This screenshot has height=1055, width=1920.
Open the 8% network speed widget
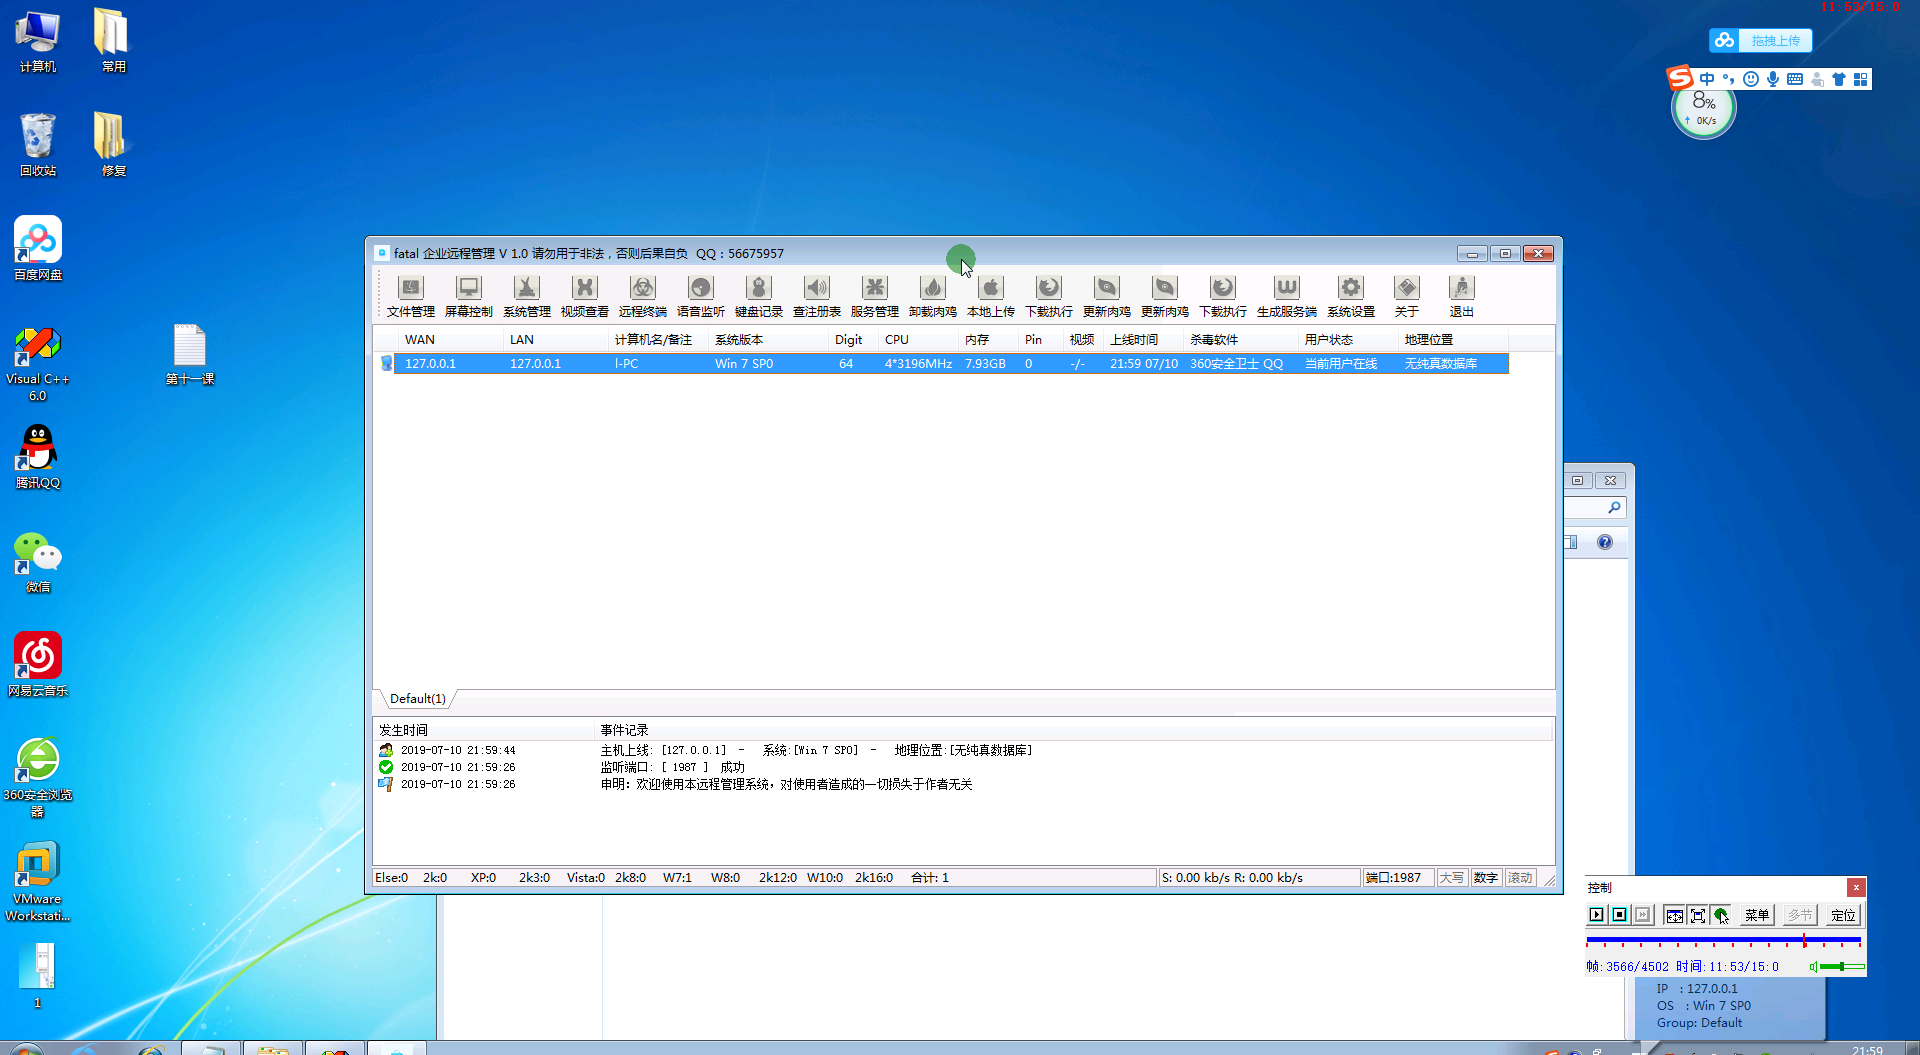pyautogui.click(x=1704, y=110)
